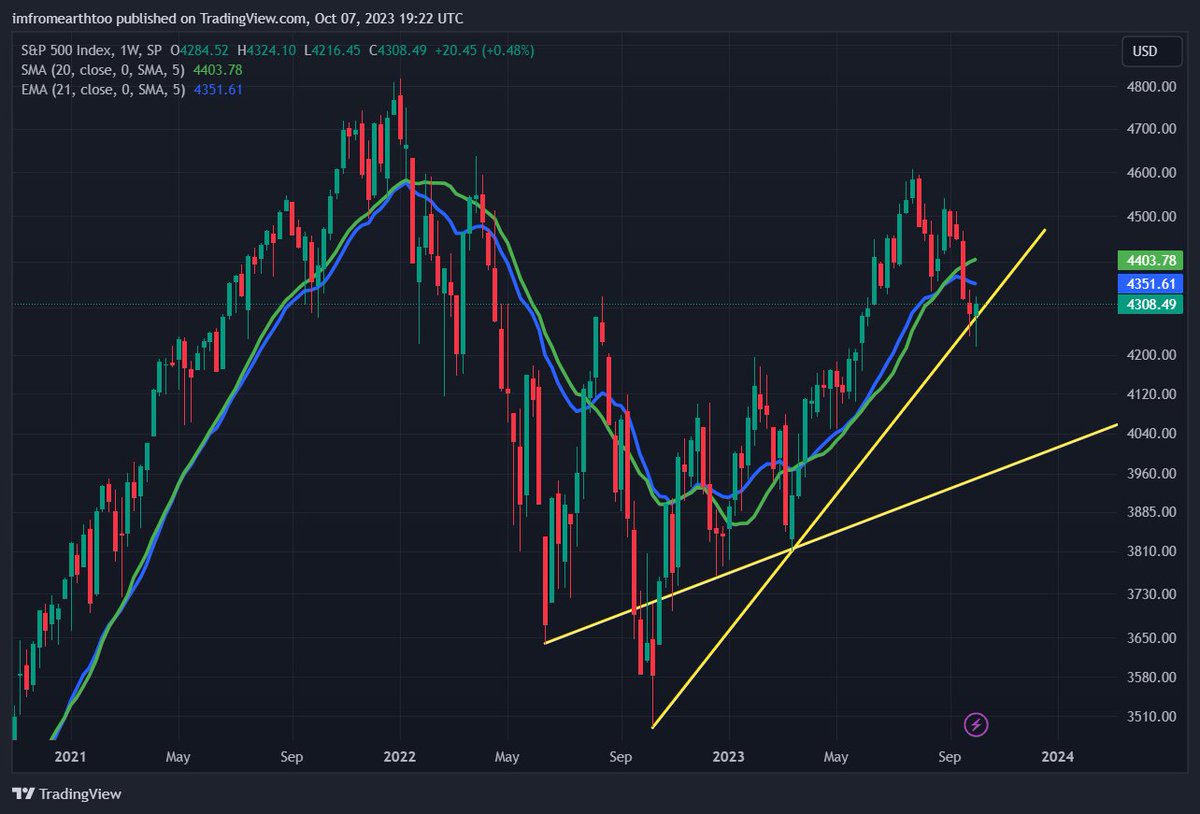Click the 2021 label on time axis

(70, 757)
